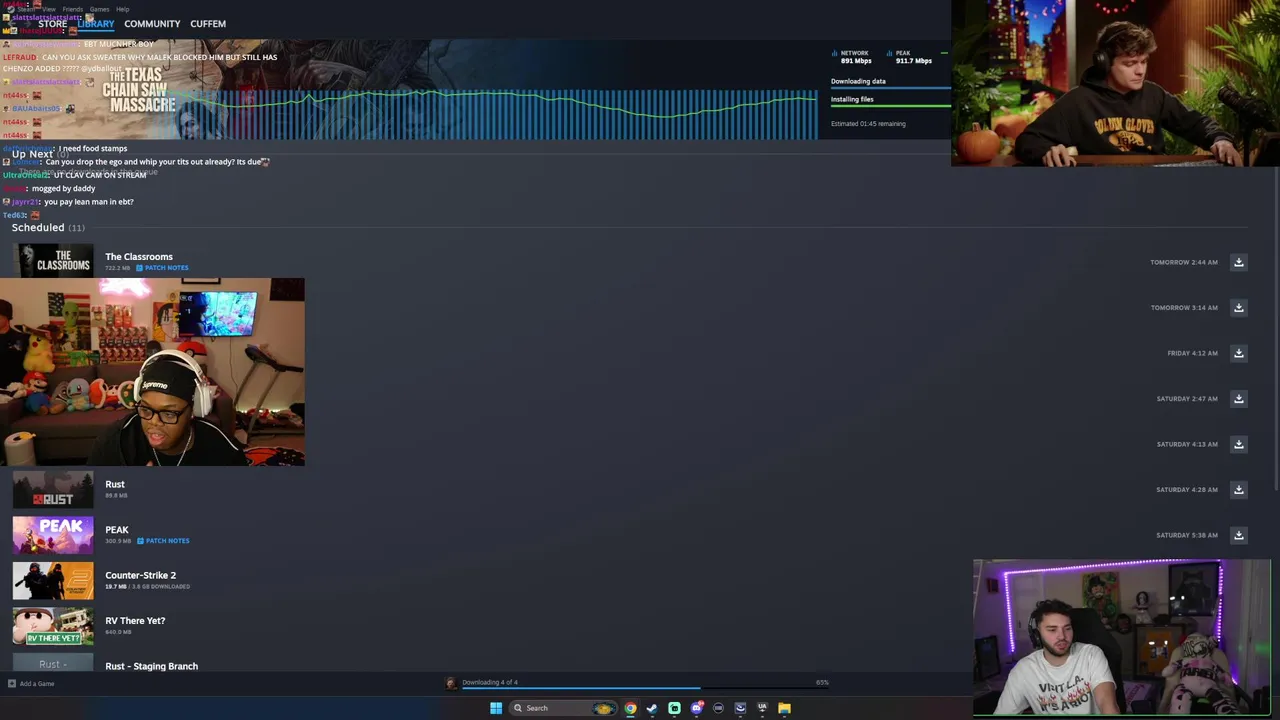The width and height of the screenshot is (1280, 720).
Task: Open the CUFFEM profile tab
Action: [x=208, y=24]
